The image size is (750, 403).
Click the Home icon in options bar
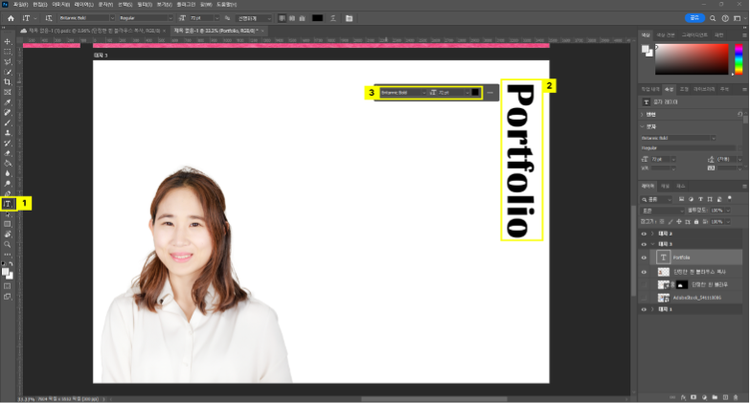[9, 18]
